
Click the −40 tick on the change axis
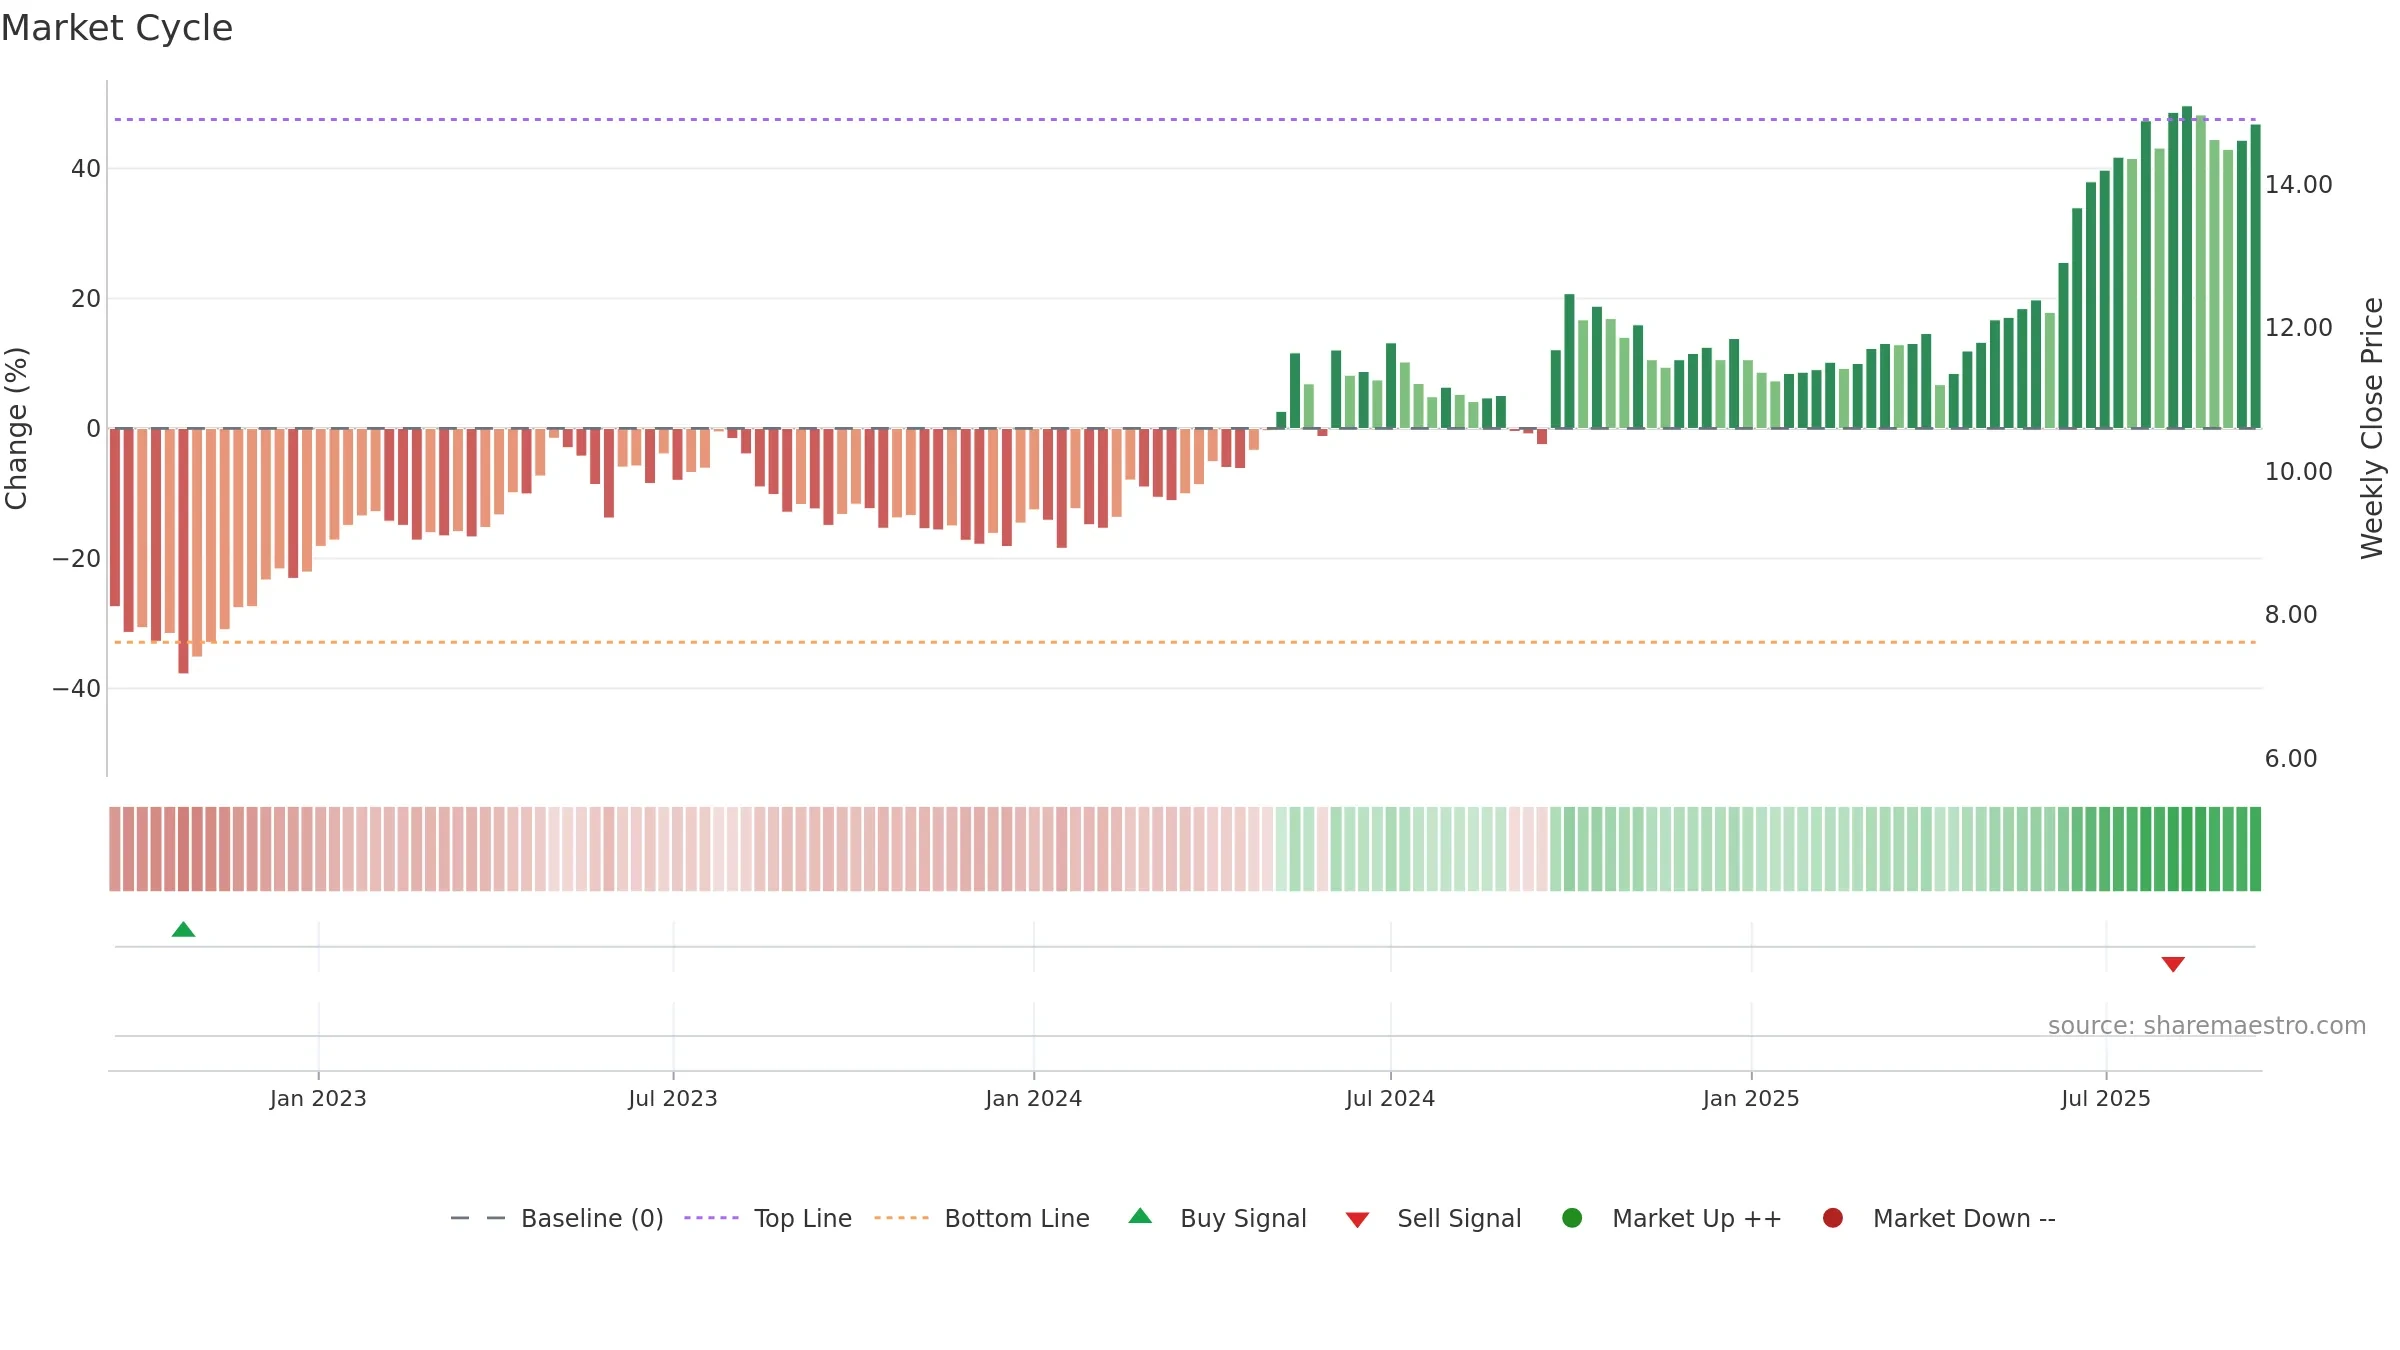77,688
